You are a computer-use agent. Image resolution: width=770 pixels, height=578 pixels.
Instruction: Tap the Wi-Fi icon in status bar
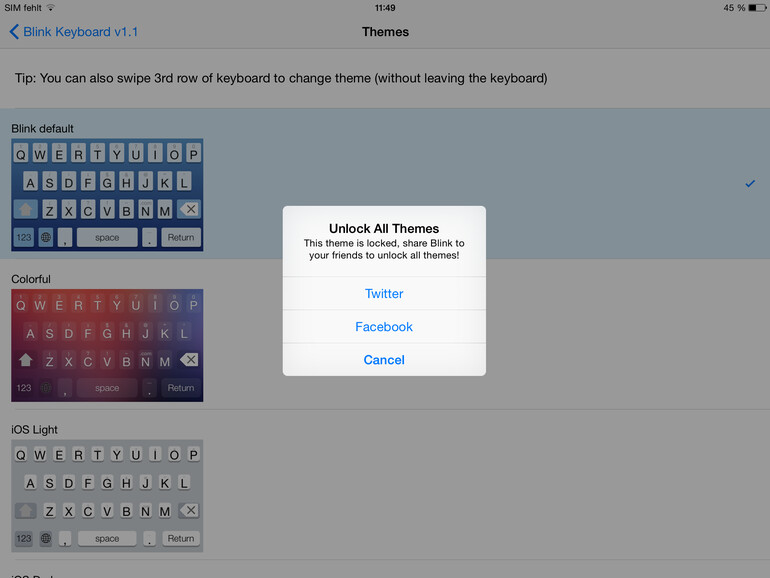coord(50,7)
